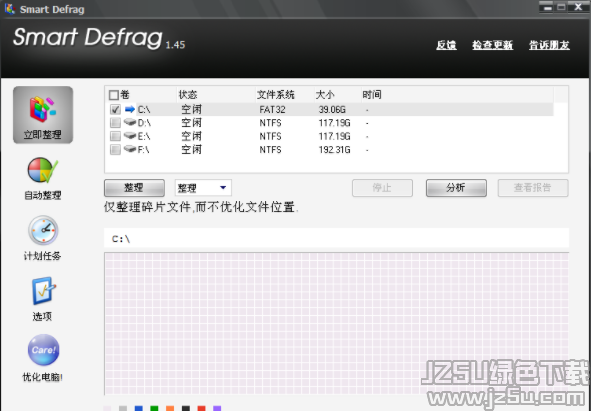This screenshot has width=591, height=411.
Task: Open the 反馈 feedback link
Action: (446, 45)
